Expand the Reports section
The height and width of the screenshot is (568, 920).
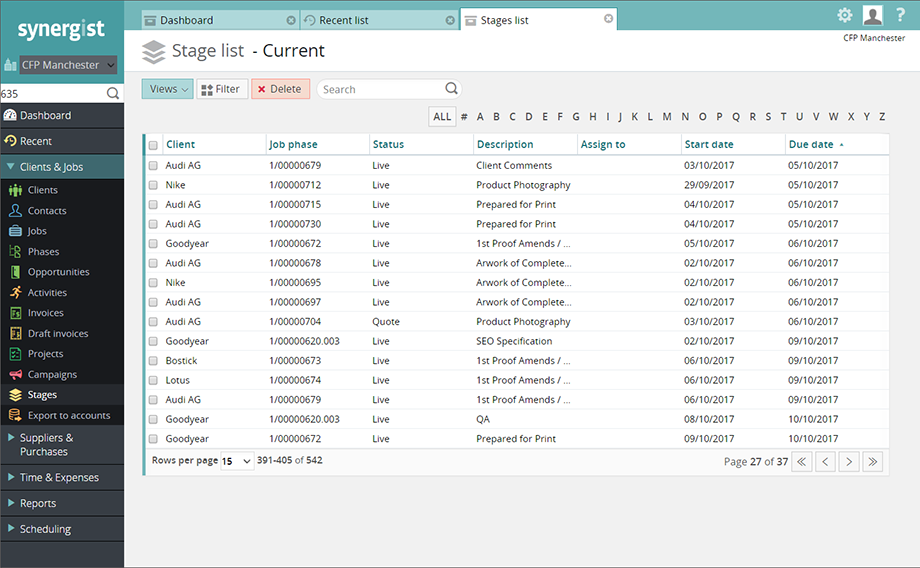62,503
